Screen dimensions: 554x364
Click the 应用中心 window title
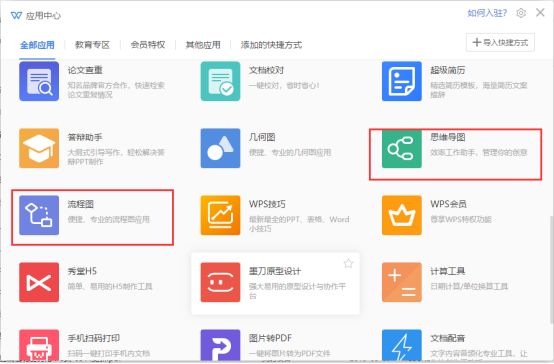pyautogui.click(x=43, y=16)
